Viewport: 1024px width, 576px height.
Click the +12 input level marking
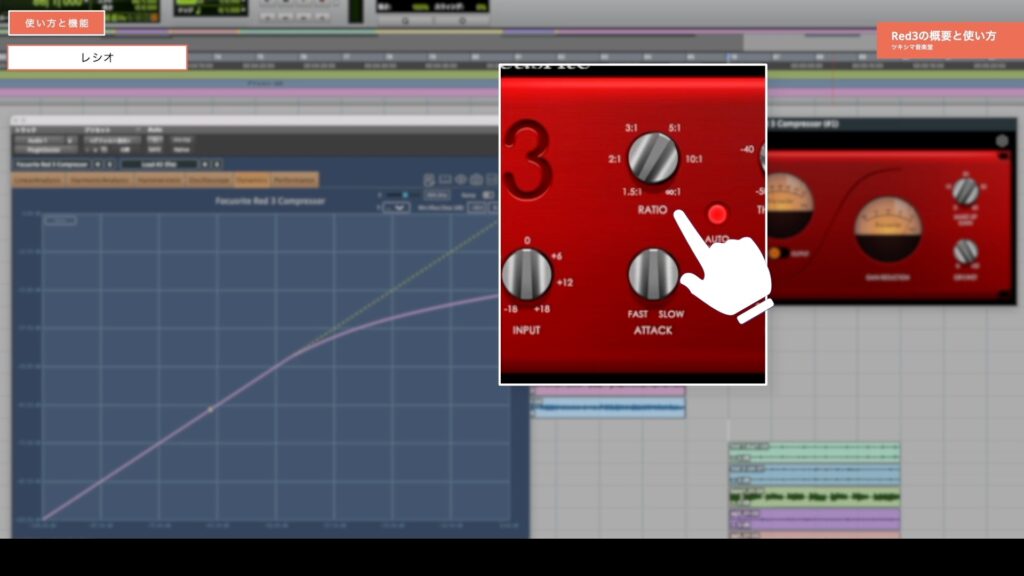(565, 283)
